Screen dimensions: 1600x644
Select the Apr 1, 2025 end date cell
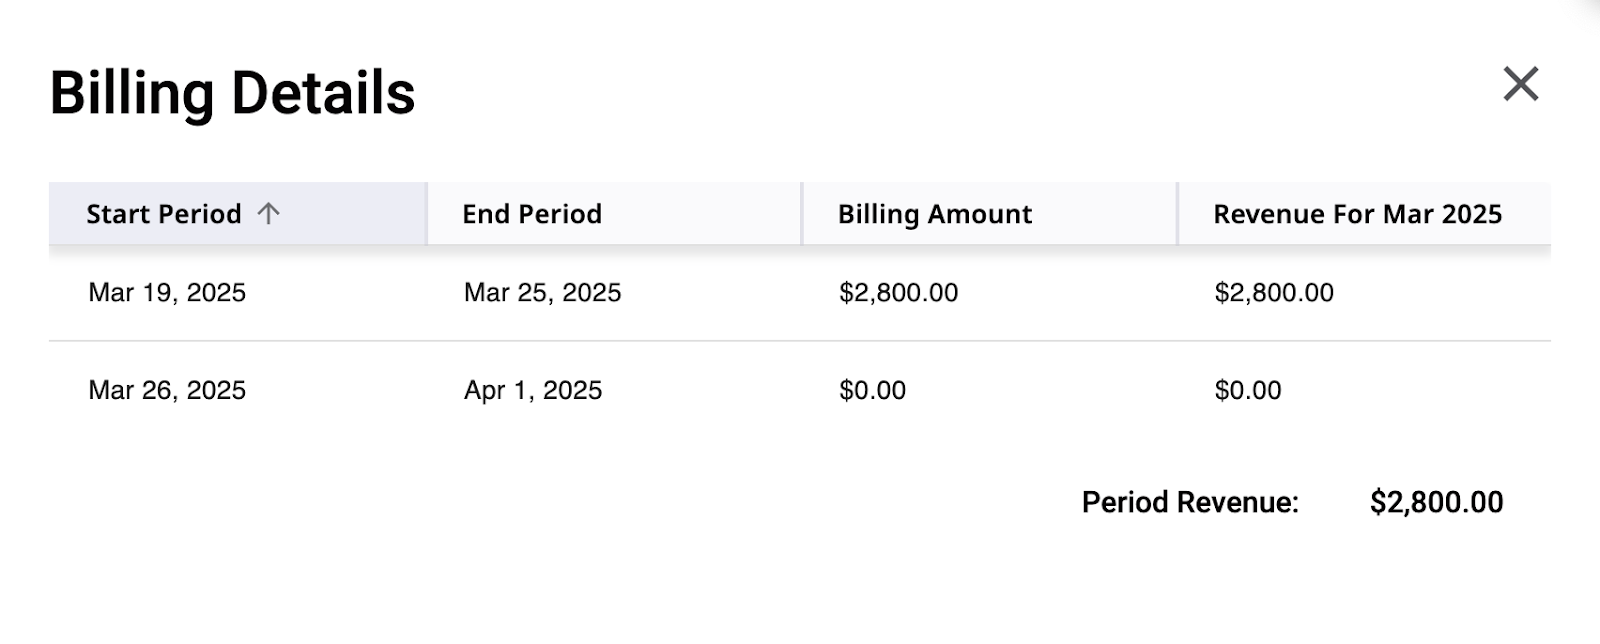coord(533,390)
